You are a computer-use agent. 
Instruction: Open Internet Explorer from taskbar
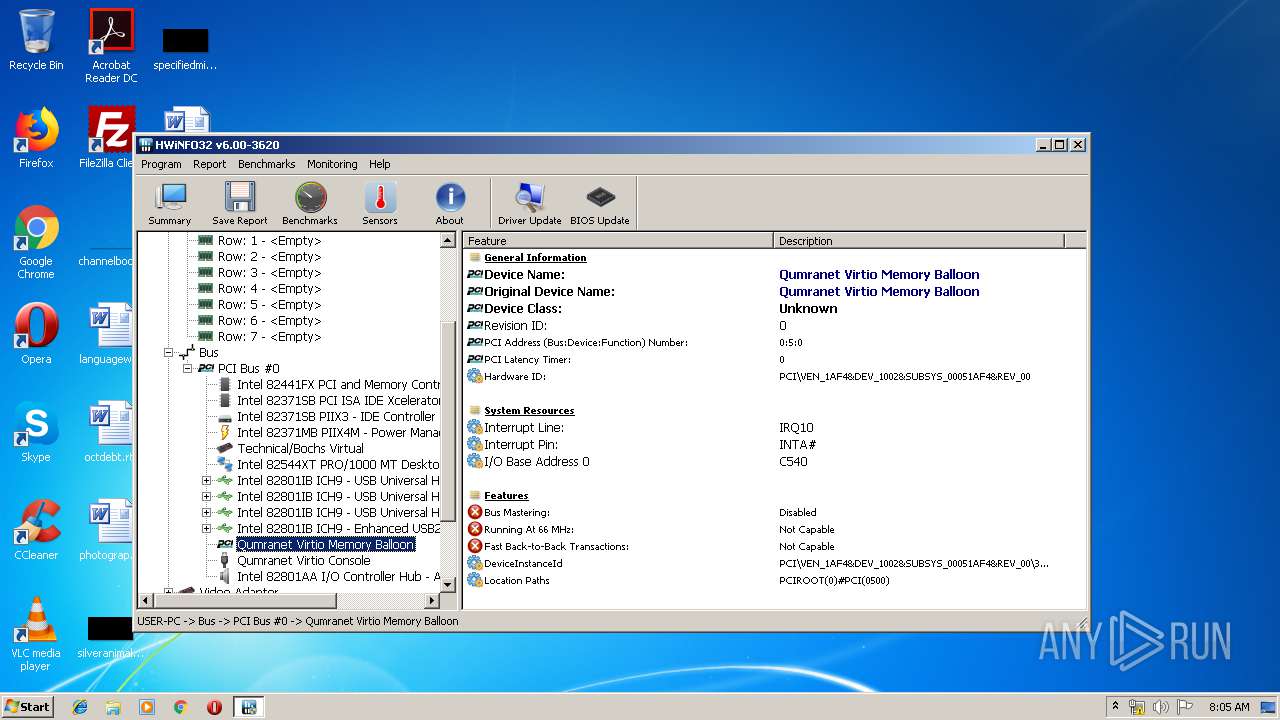point(80,707)
